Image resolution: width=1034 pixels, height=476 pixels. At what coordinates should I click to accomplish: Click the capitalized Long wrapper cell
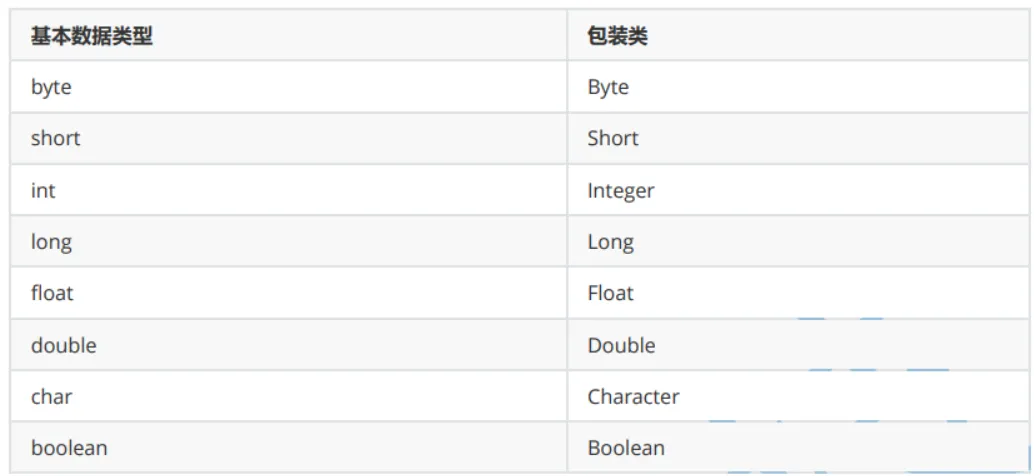610,242
